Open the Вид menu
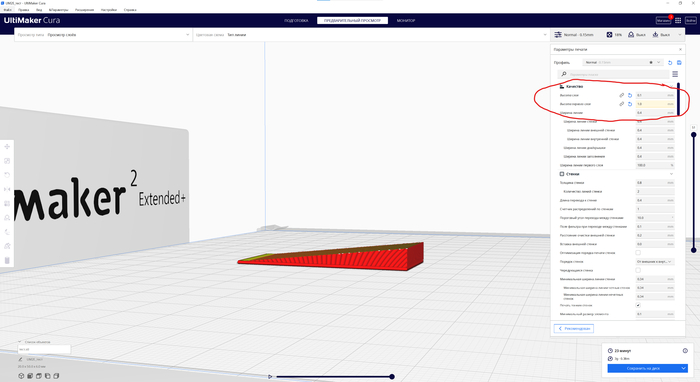This screenshot has width=700, height=382. coord(39,9)
